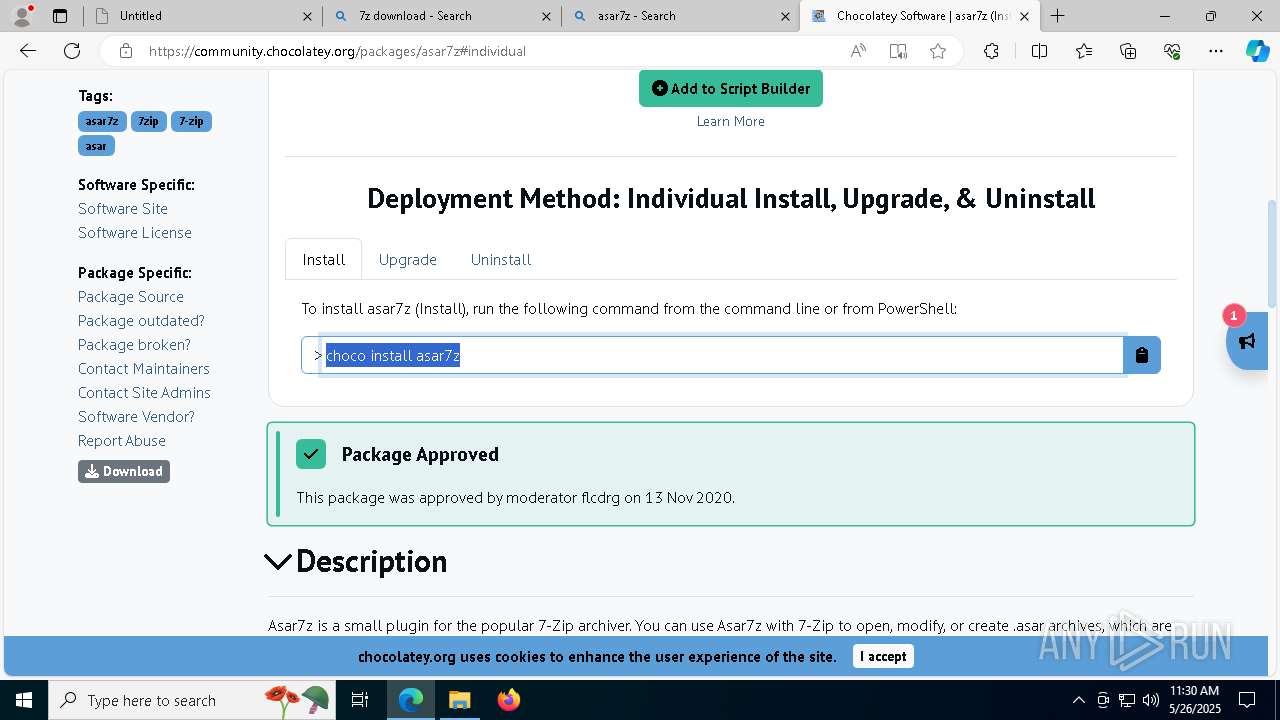
Task: Open the taskbar clock and date
Action: (x=1193, y=700)
